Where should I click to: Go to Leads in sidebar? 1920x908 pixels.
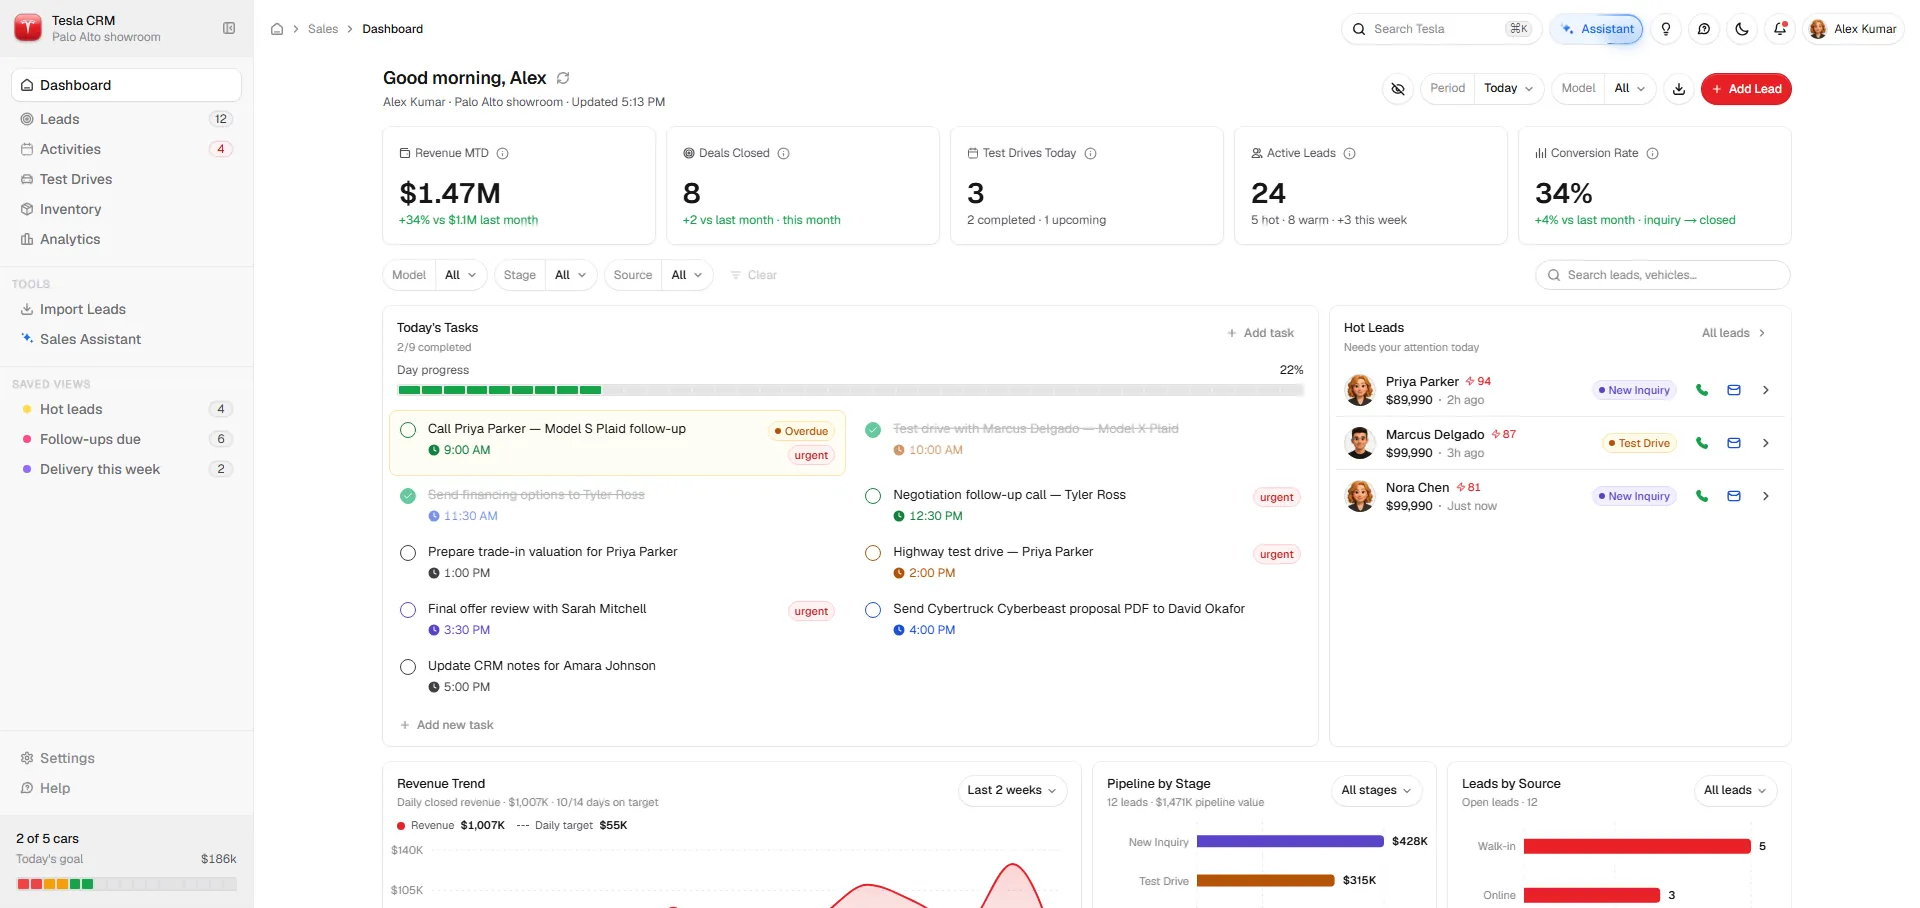point(126,119)
